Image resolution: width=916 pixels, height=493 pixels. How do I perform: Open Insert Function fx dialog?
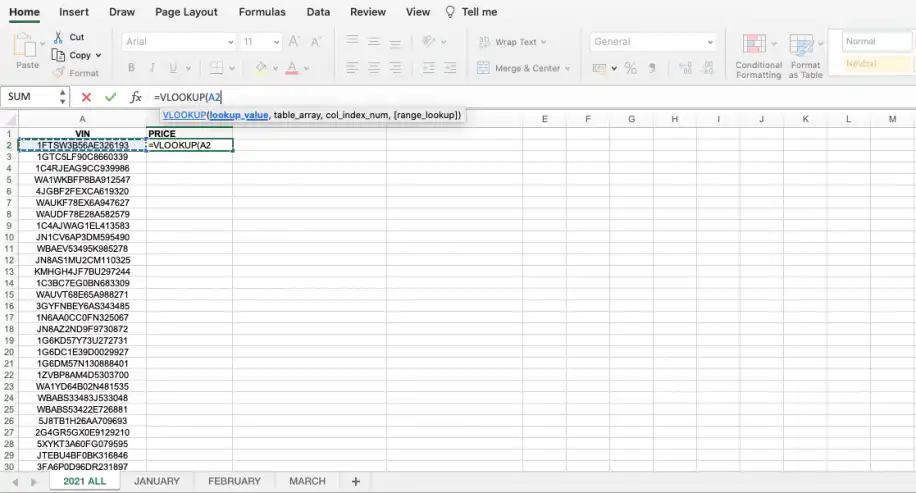coord(136,97)
